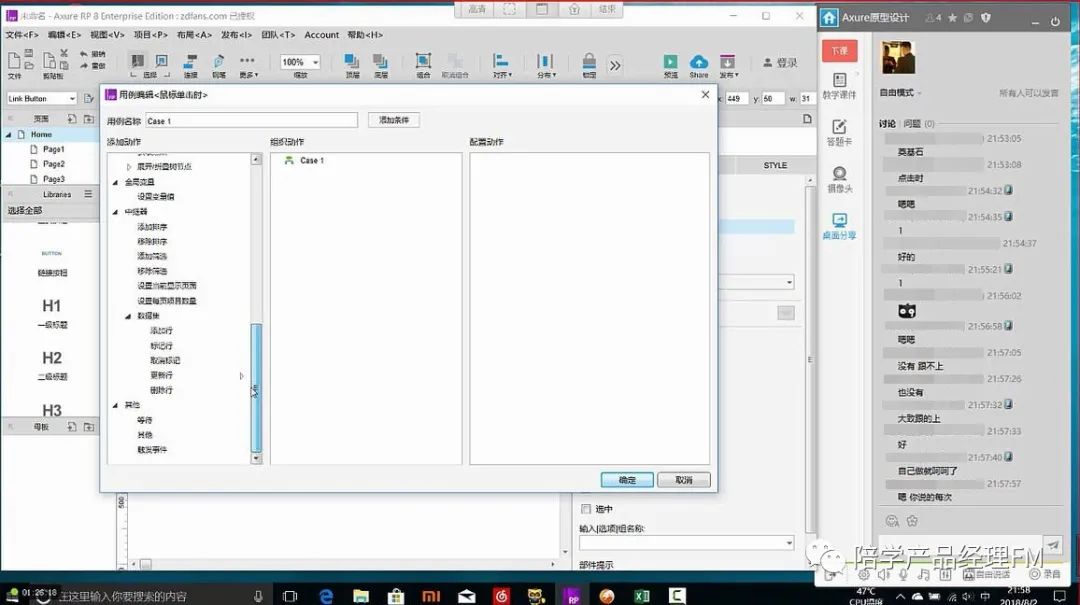1080x605 pixels.
Task: Click the Bring to Front icon
Action: click(352, 61)
